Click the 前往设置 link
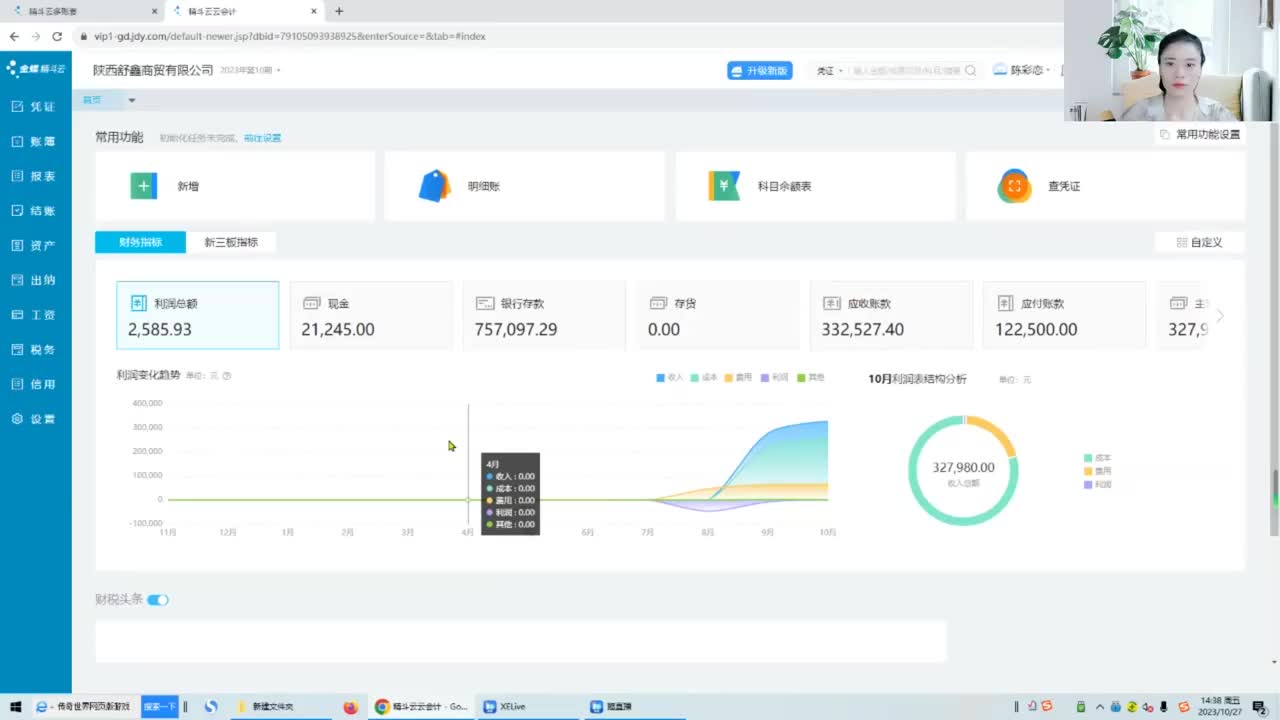This screenshot has width=1280, height=720. [262, 138]
